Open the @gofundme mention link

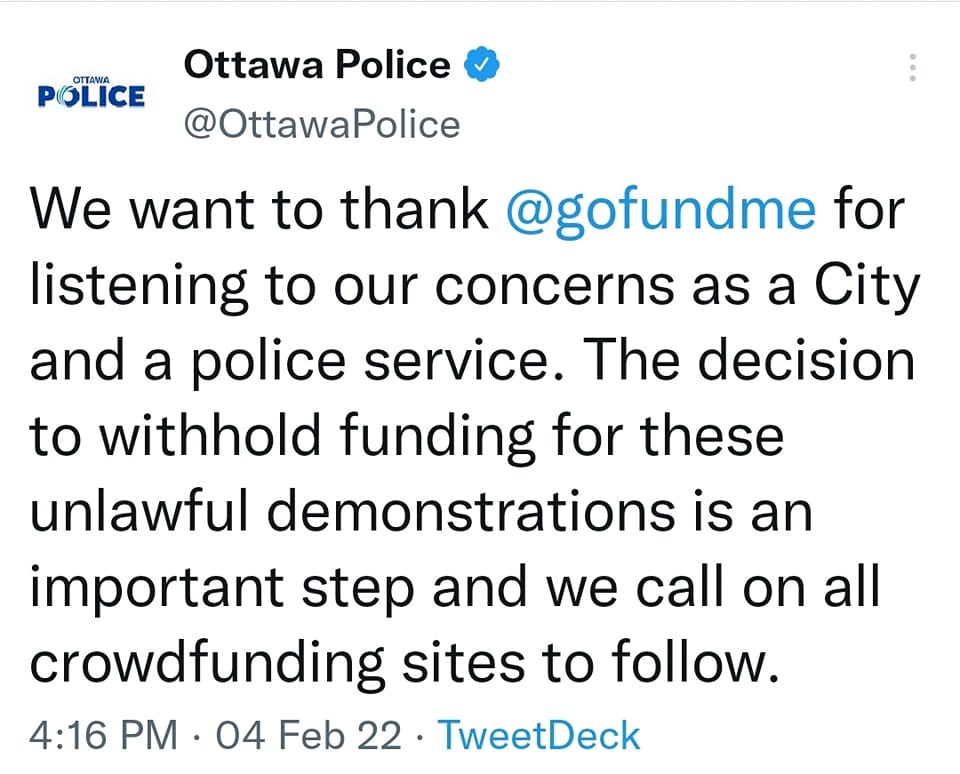pyautogui.click(x=662, y=210)
